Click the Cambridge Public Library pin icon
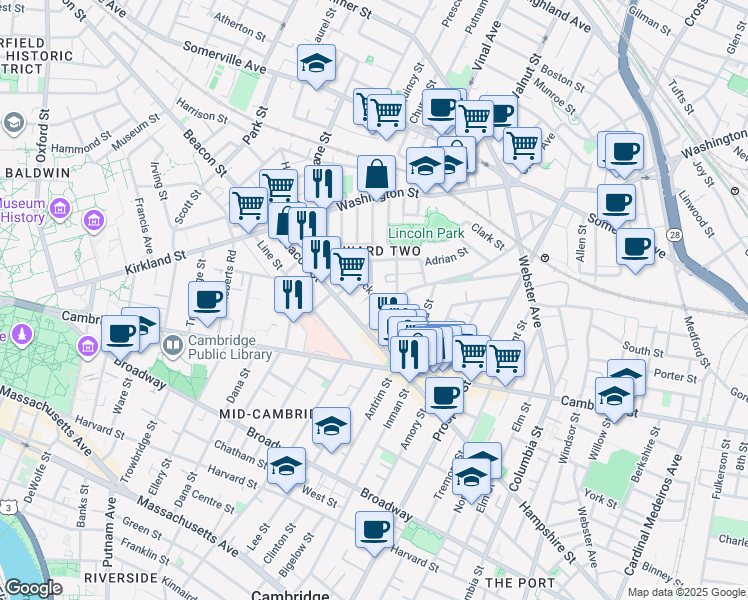 coord(173,345)
